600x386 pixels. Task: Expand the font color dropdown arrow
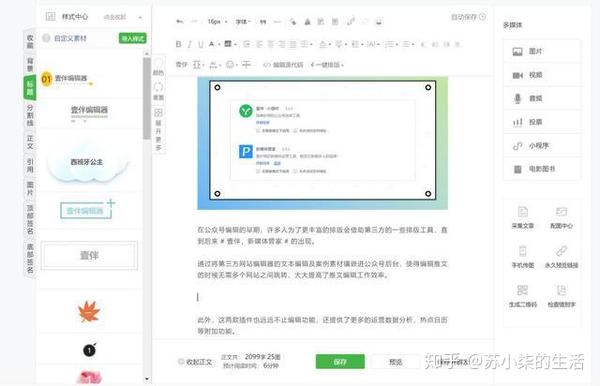218,45
